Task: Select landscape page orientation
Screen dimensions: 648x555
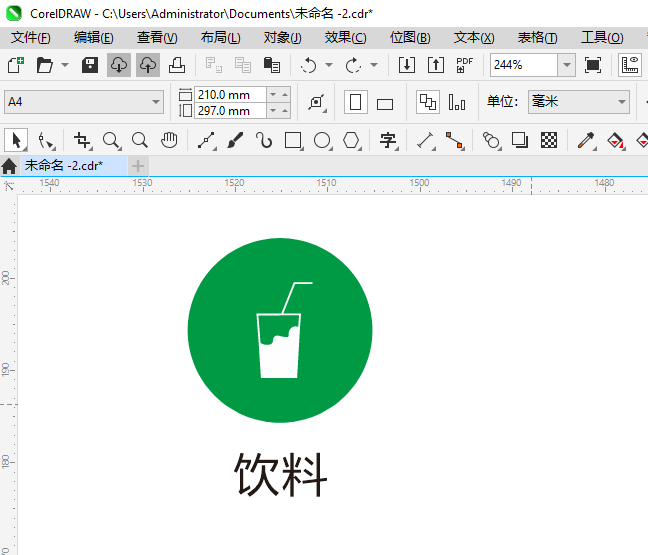Action: click(x=385, y=104)
